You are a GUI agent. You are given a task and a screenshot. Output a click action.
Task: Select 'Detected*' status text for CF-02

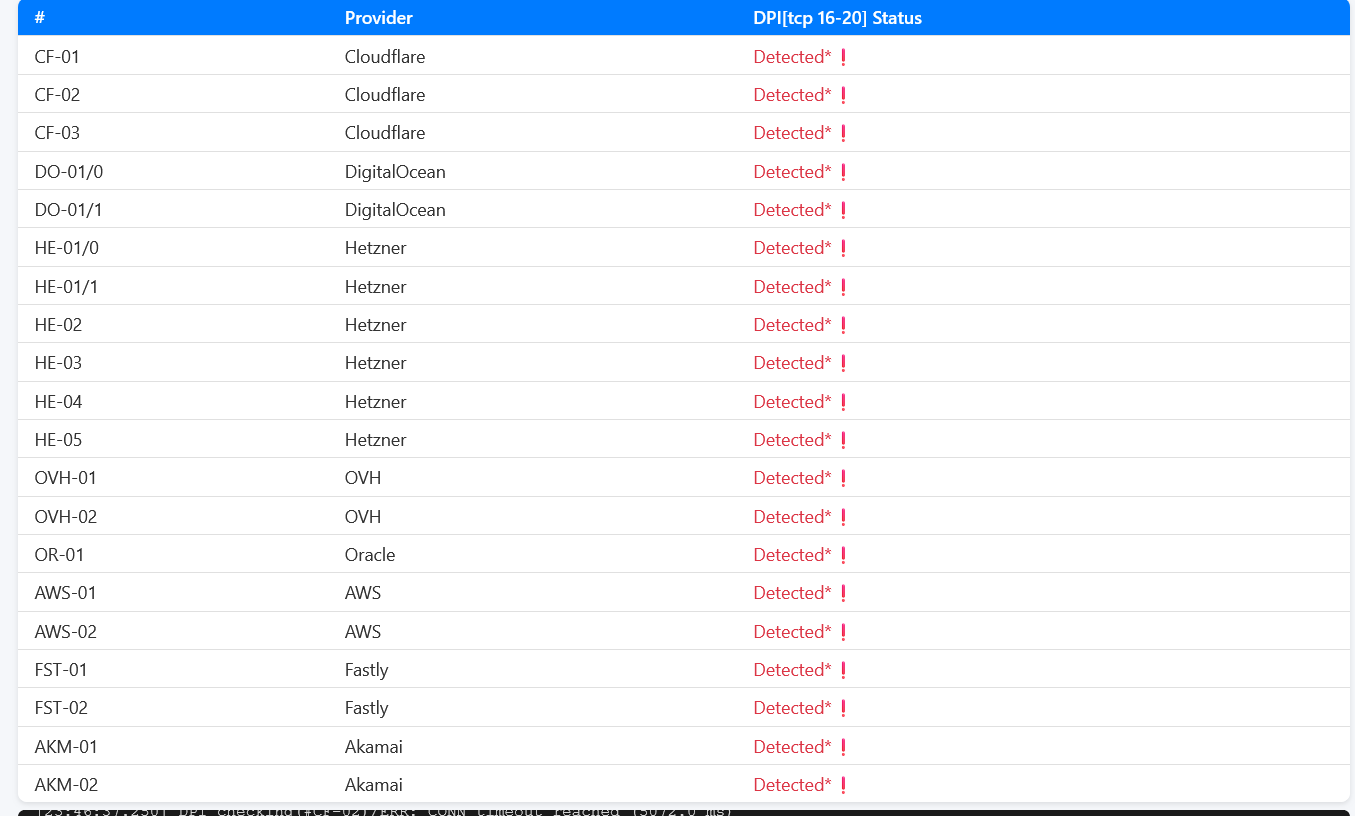pyautogui.click(x=792, y=95)
